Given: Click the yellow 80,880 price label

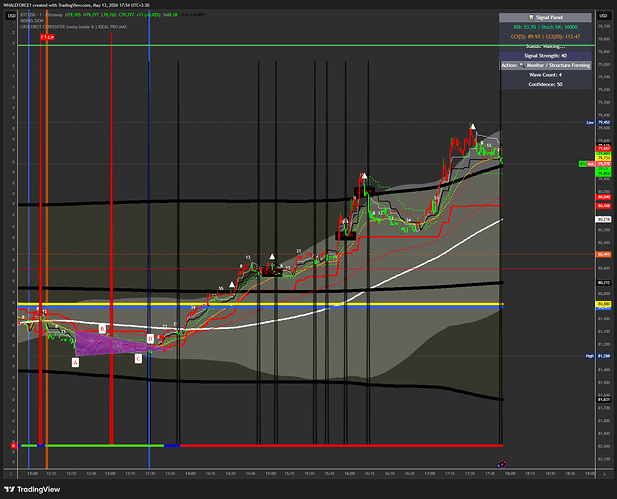Looking at the screenshot, I should click(x=604, y=304).
